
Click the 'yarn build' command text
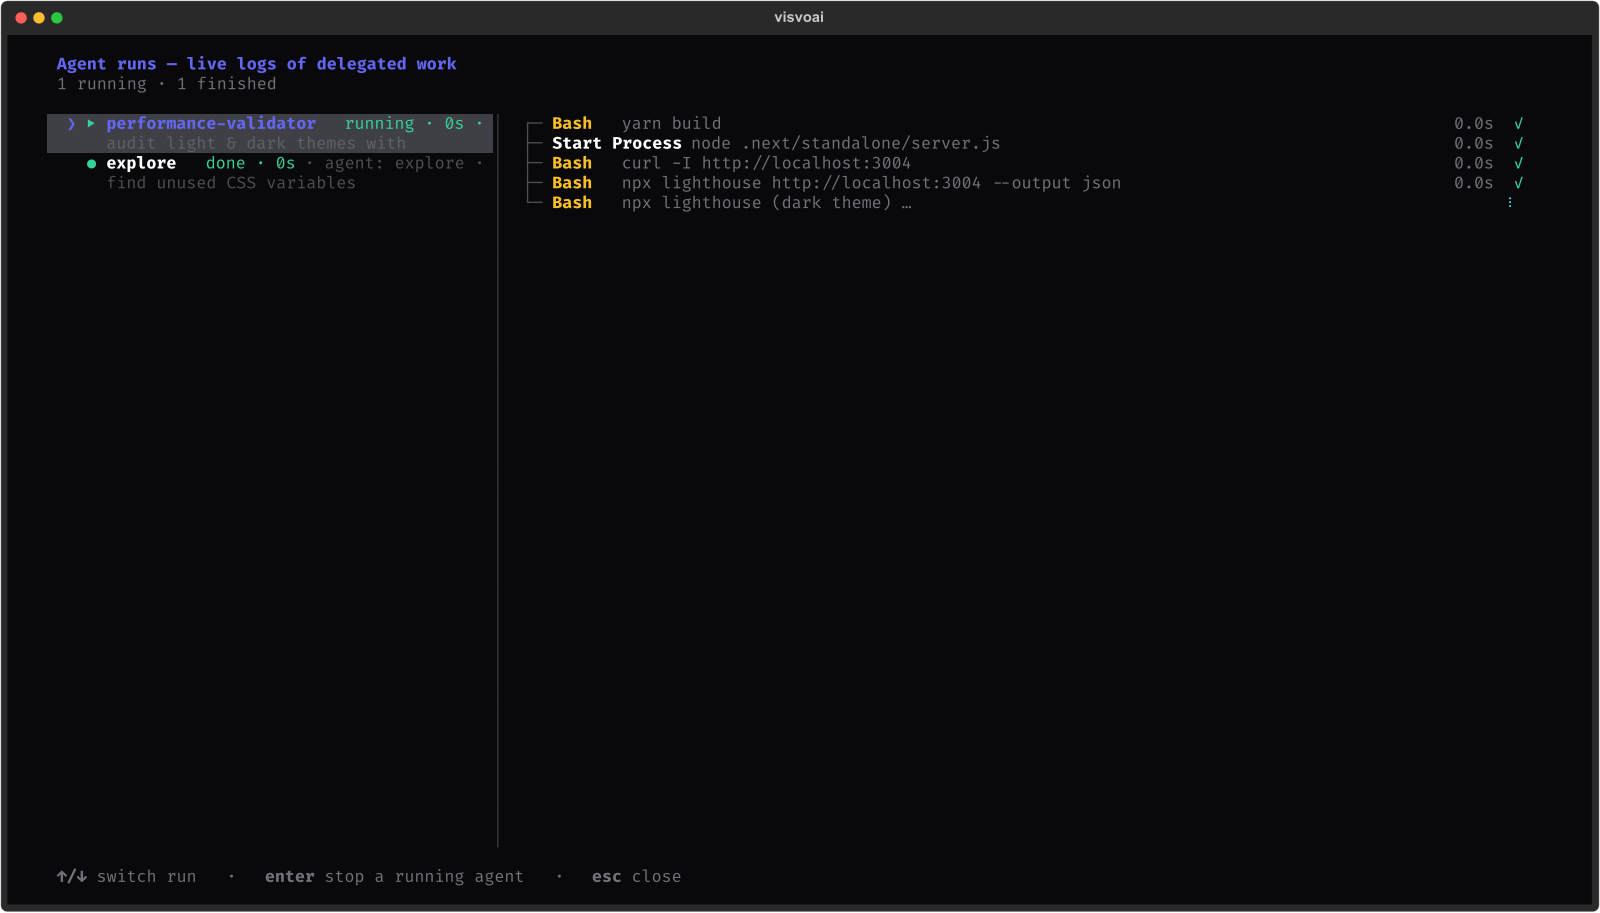coord(671,124)
